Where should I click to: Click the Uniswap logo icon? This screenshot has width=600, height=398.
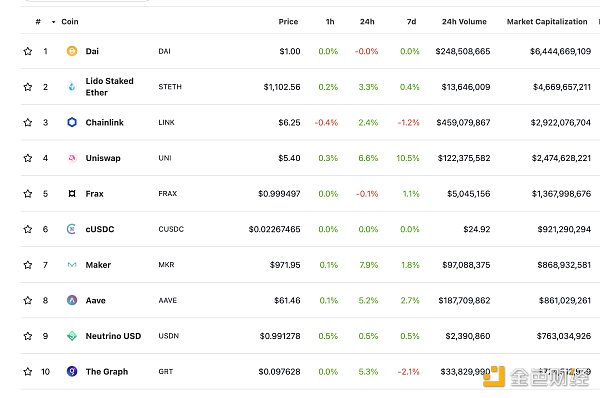(72, 158)
